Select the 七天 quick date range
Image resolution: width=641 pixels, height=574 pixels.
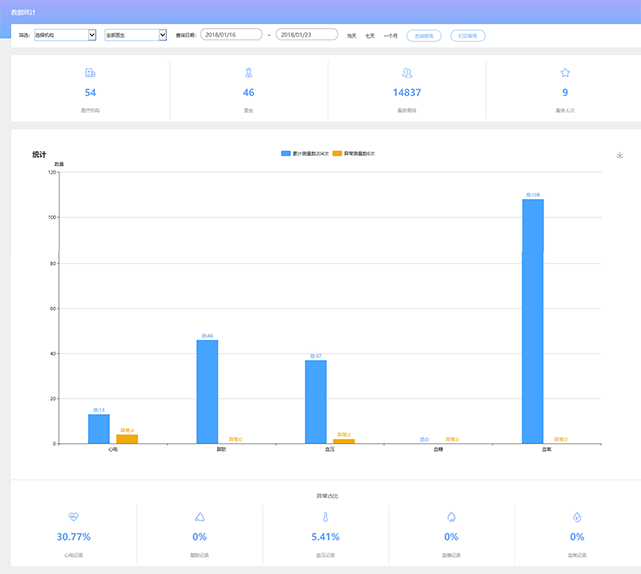tap(370, 35)
